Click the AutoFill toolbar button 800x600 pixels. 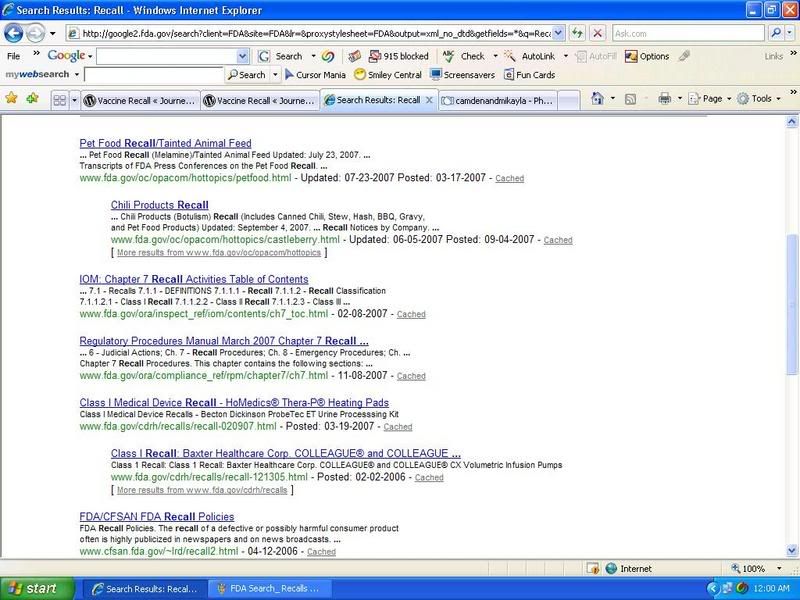pyautogui.click(x=595, y=56)
